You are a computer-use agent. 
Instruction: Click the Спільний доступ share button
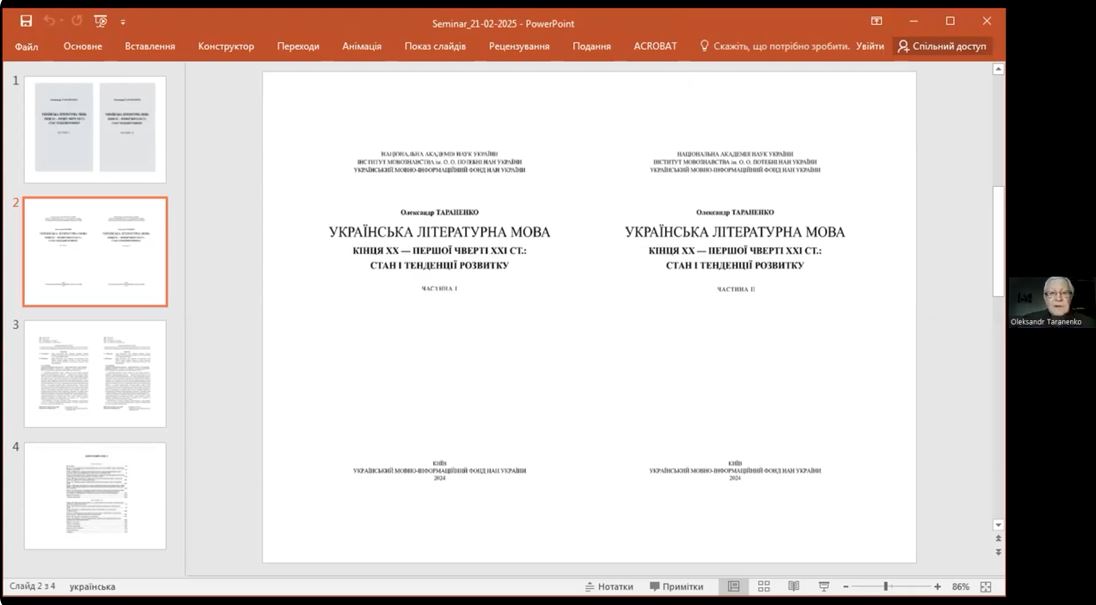(x=942, y=46)
